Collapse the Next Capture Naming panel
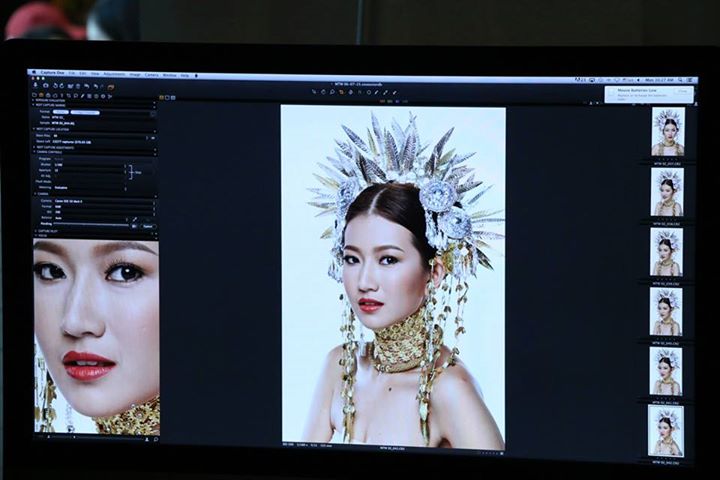720x480 pixels. (x=33, y=105)
